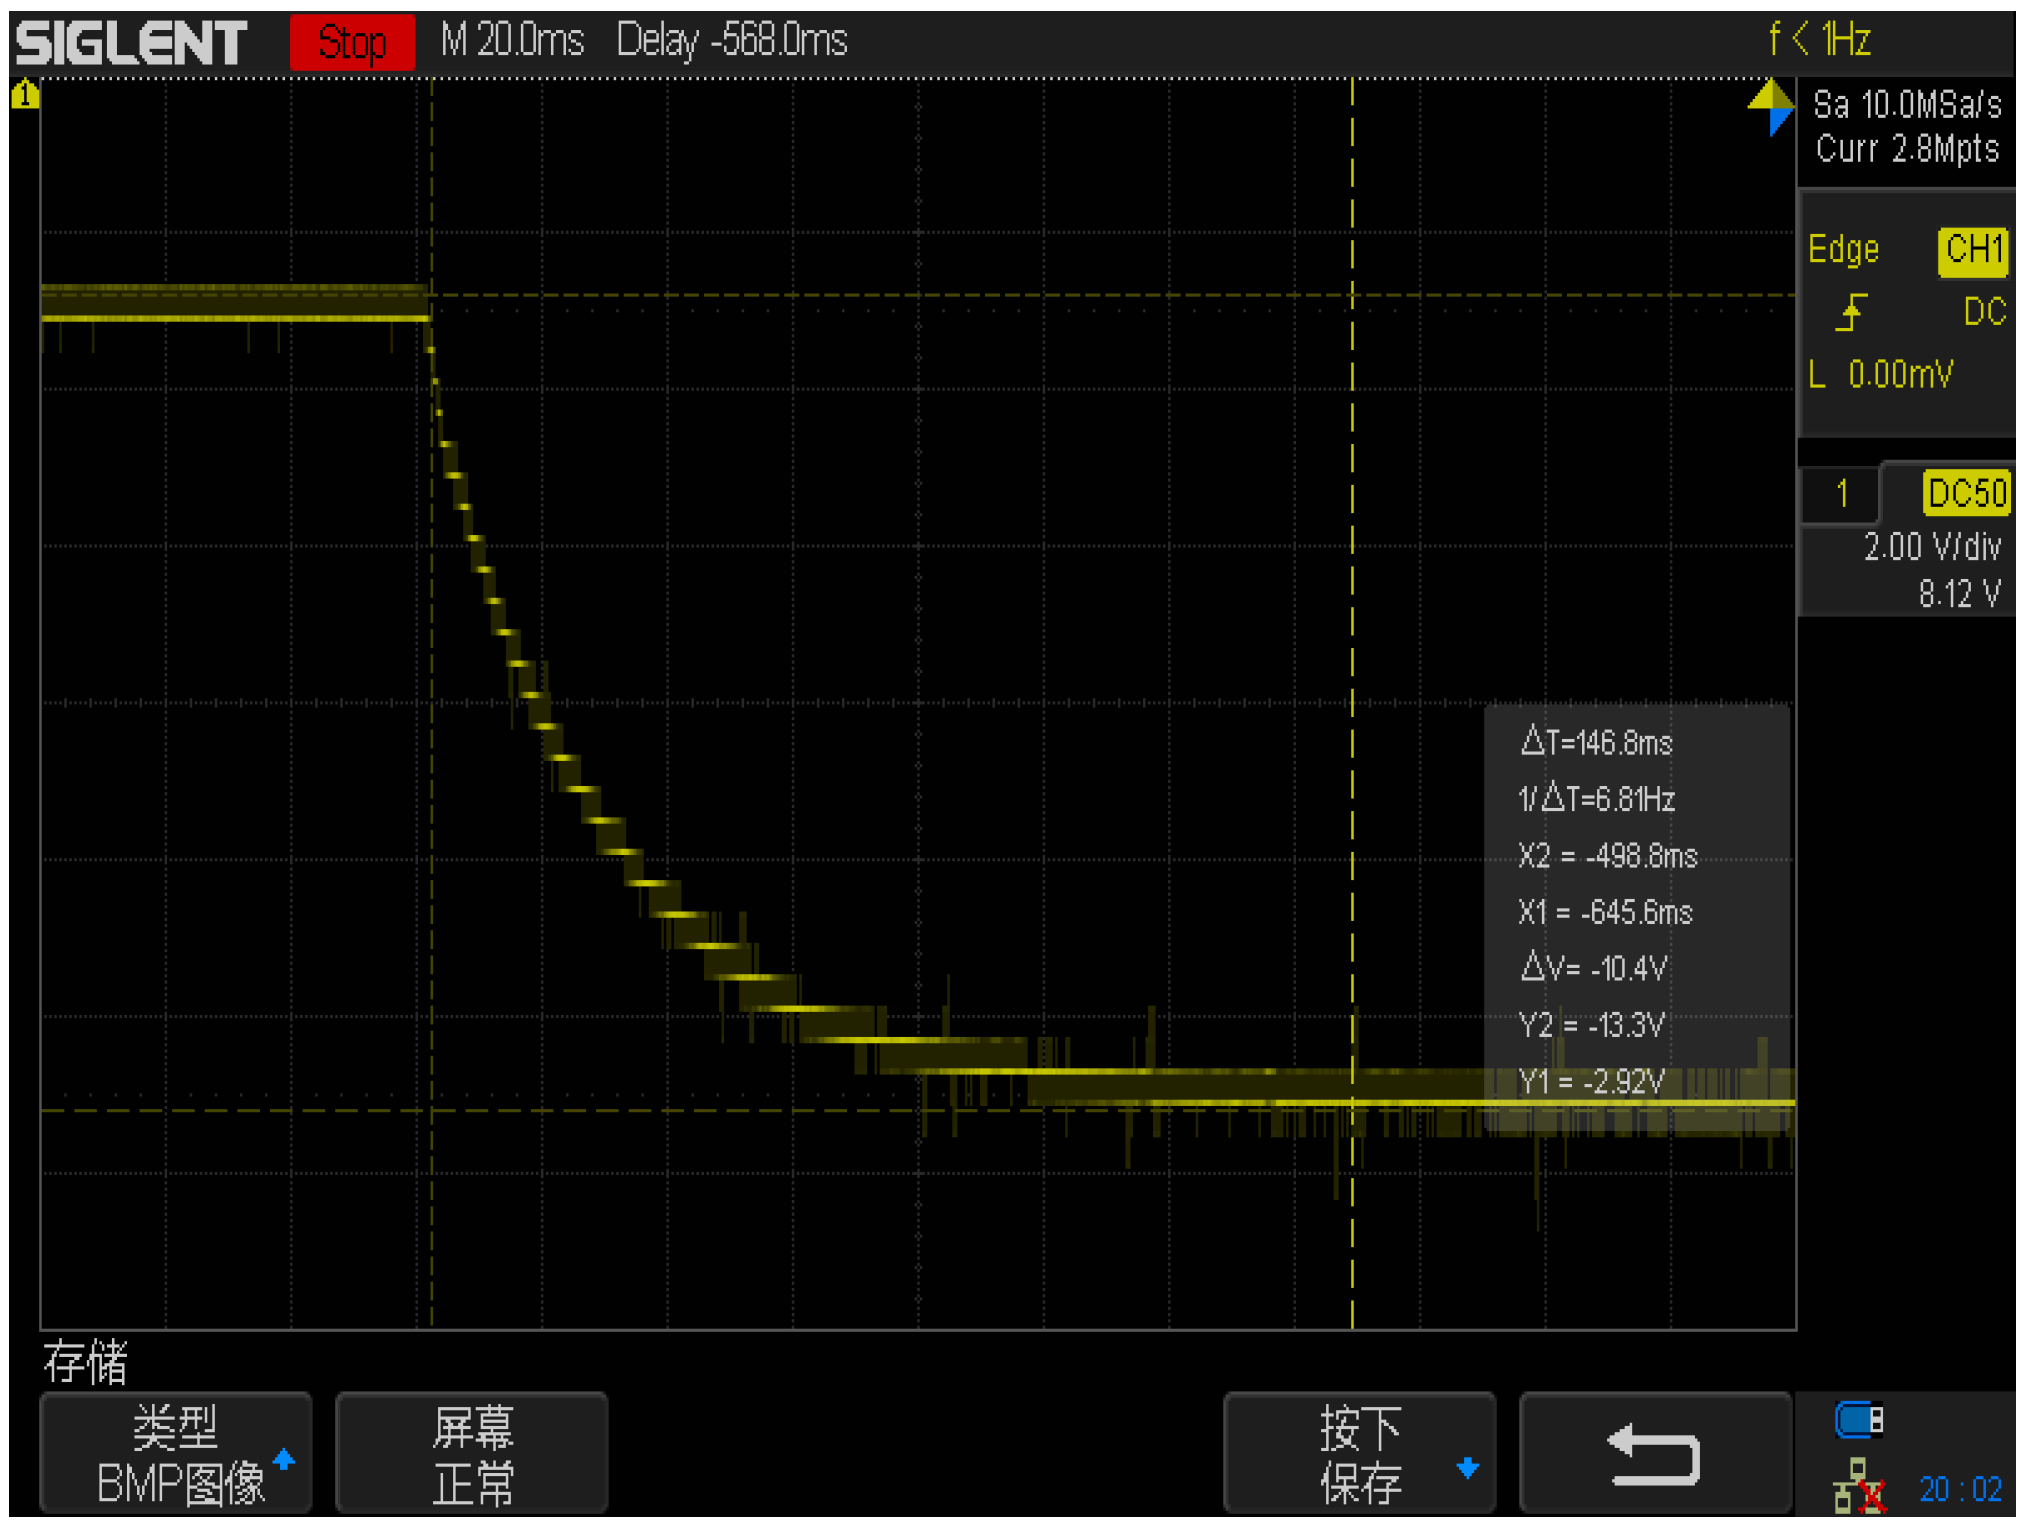Click the Delay -568.0ms readout
Image resolution: width=2030 pixels, height=1528 pixels.
pos(732,41)
